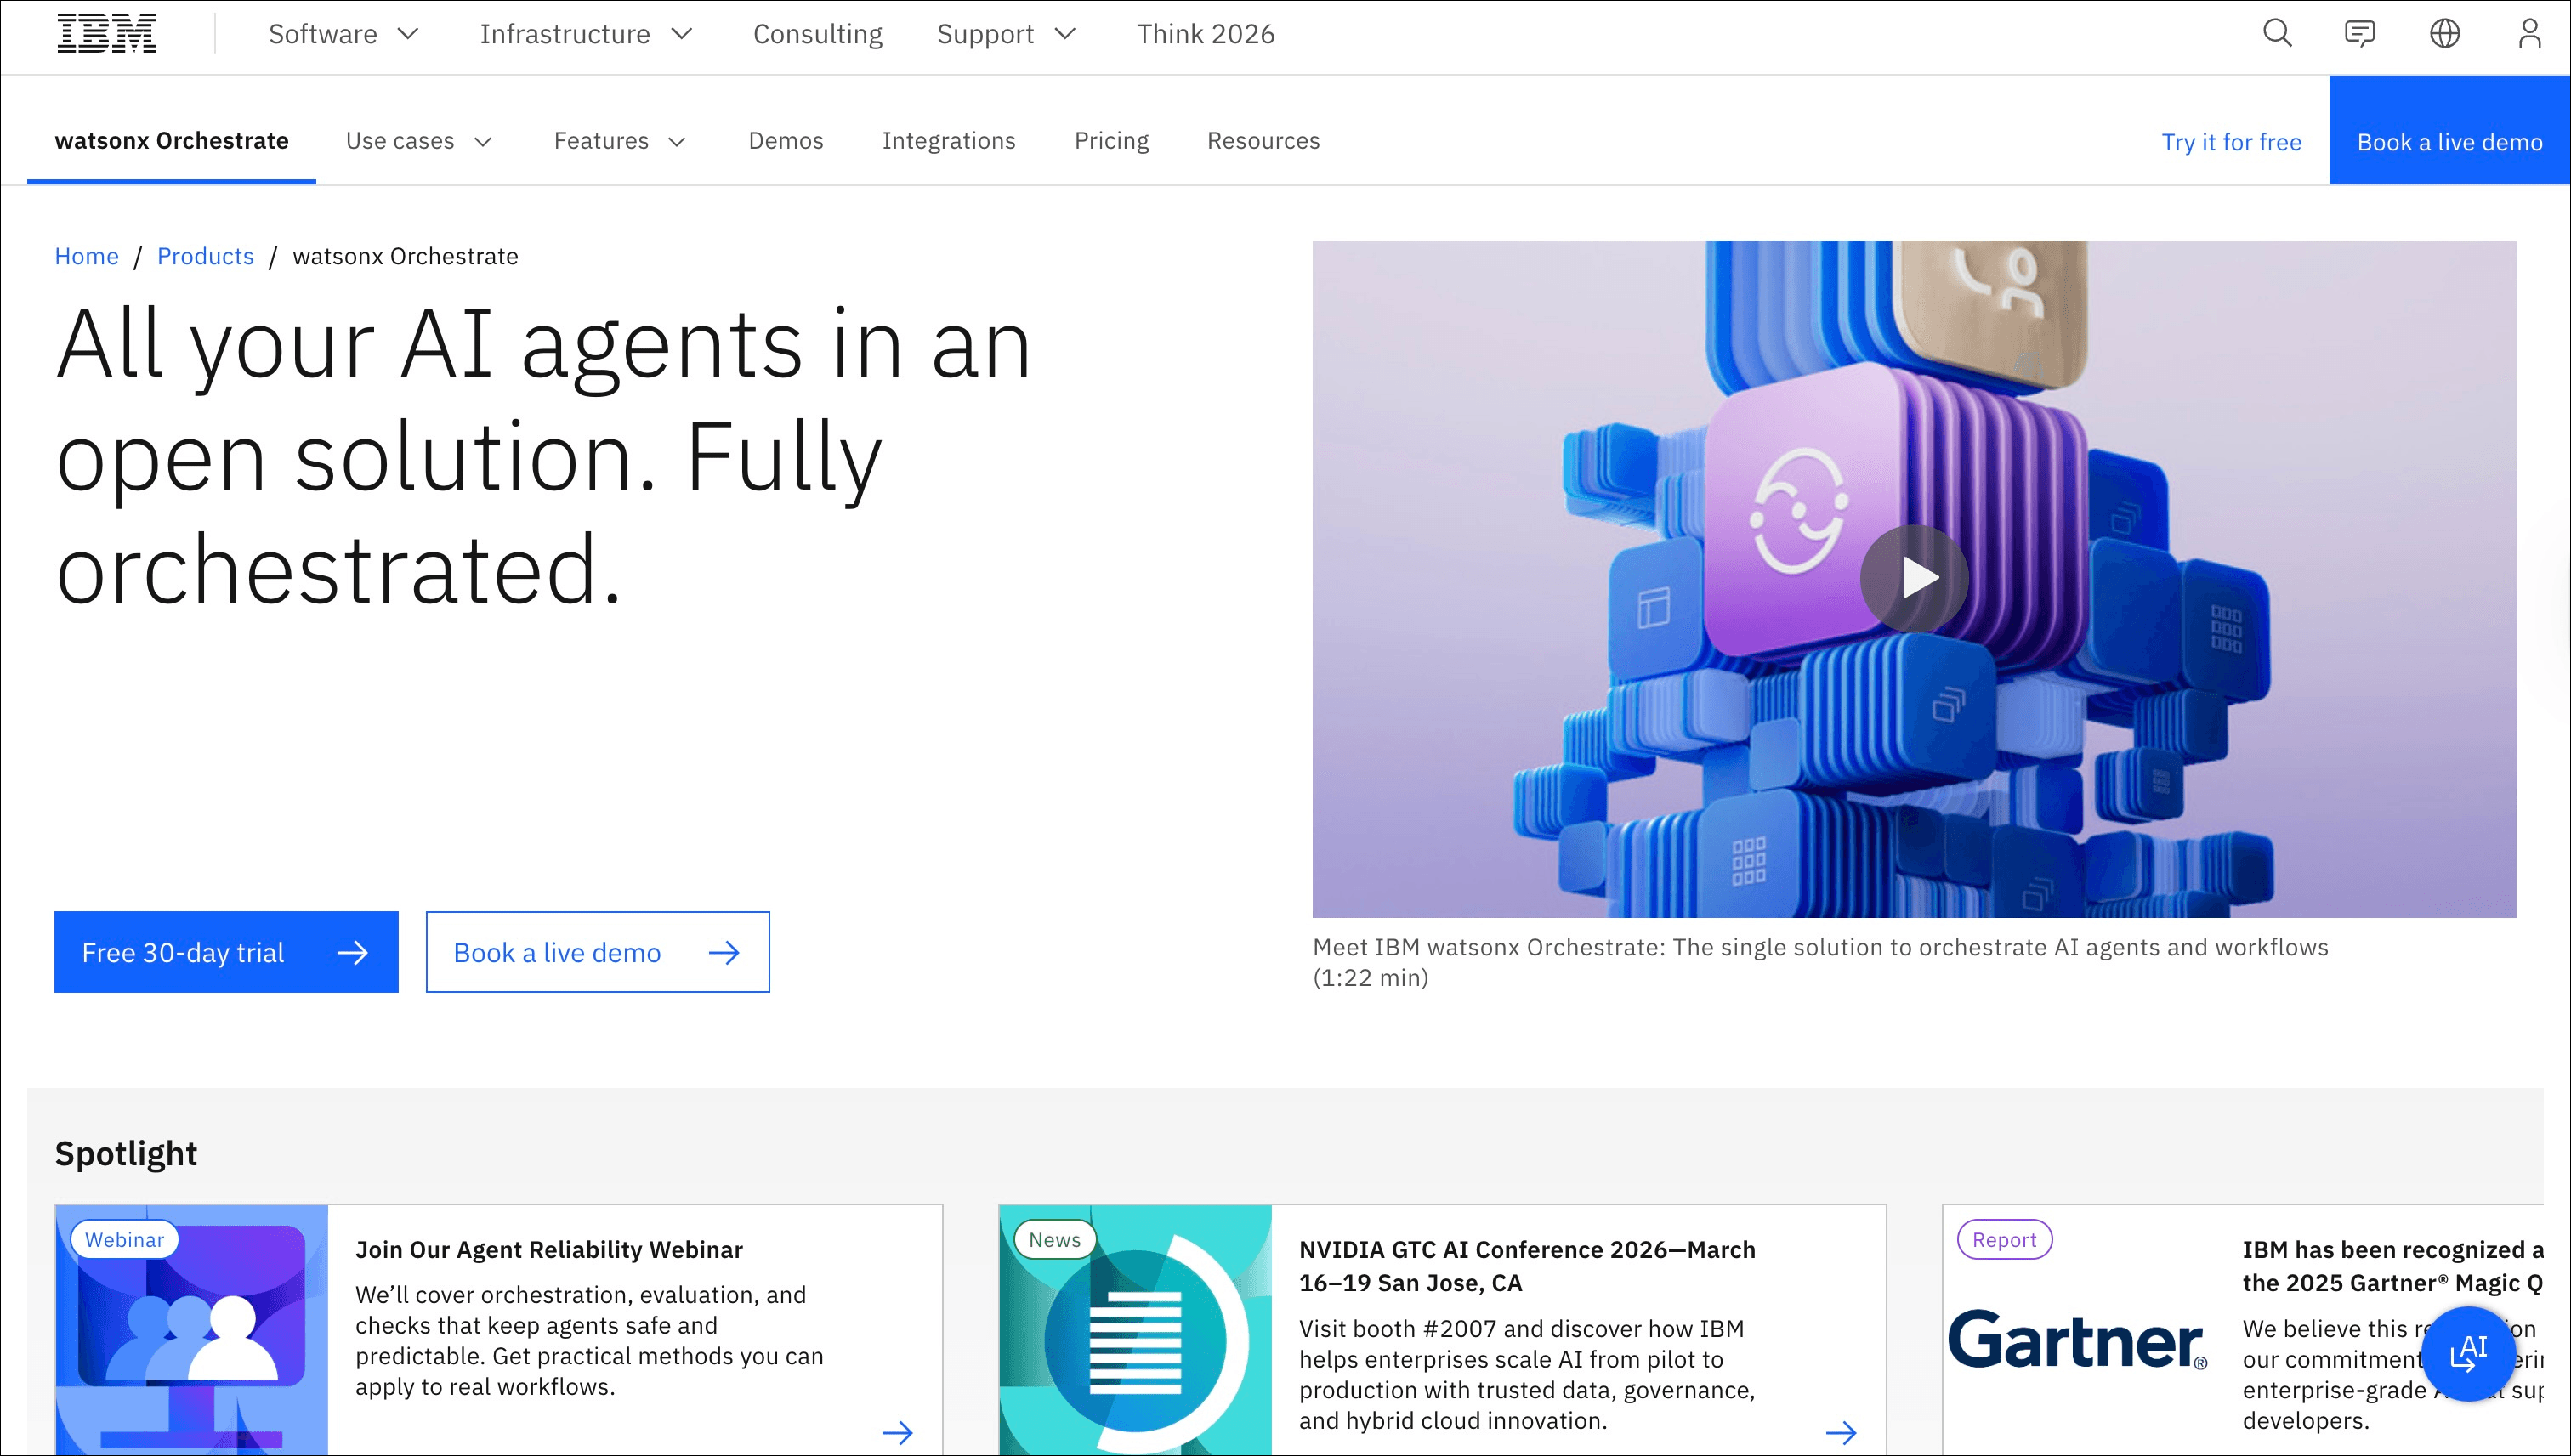Expand the Support dropdown
The image size is (2571, 1456).
pyautogui.click(x=1006, y=34)
